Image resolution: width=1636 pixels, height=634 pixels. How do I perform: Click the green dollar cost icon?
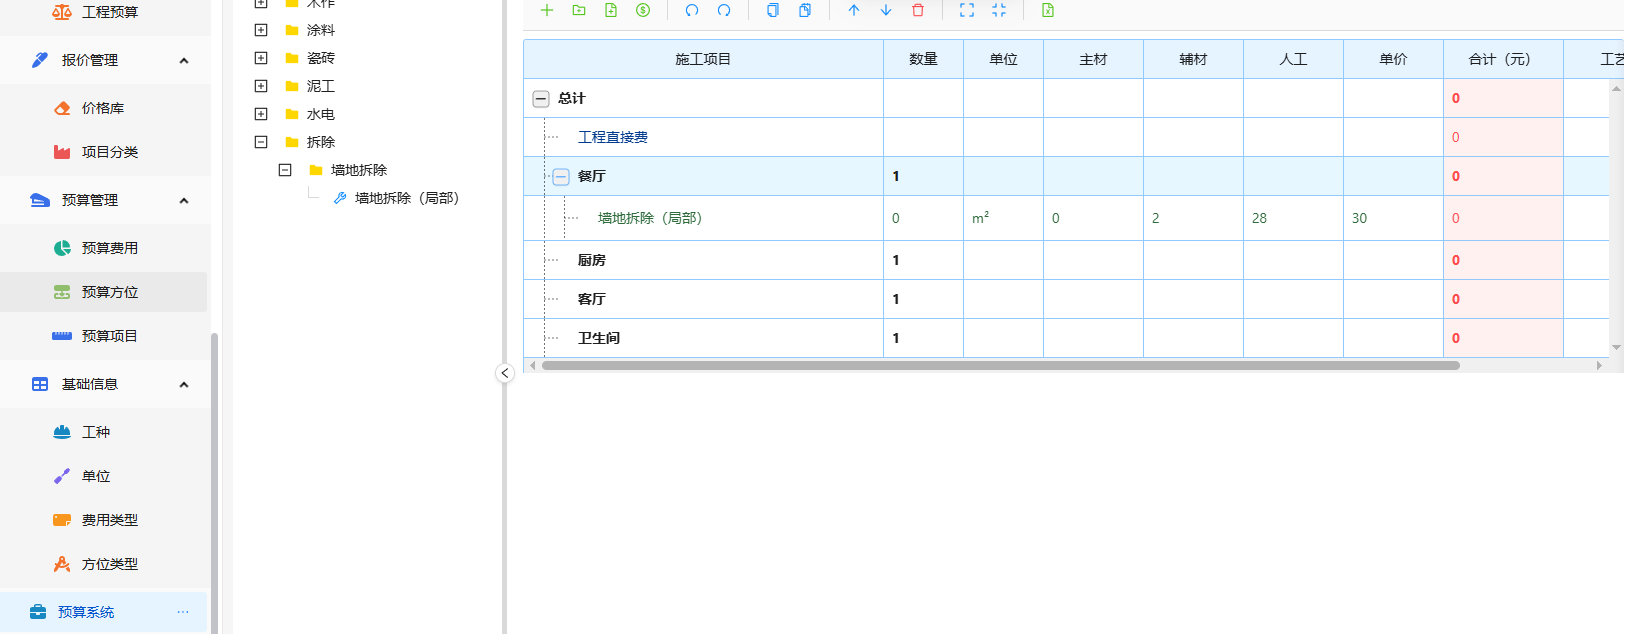[x=643, y=10]
